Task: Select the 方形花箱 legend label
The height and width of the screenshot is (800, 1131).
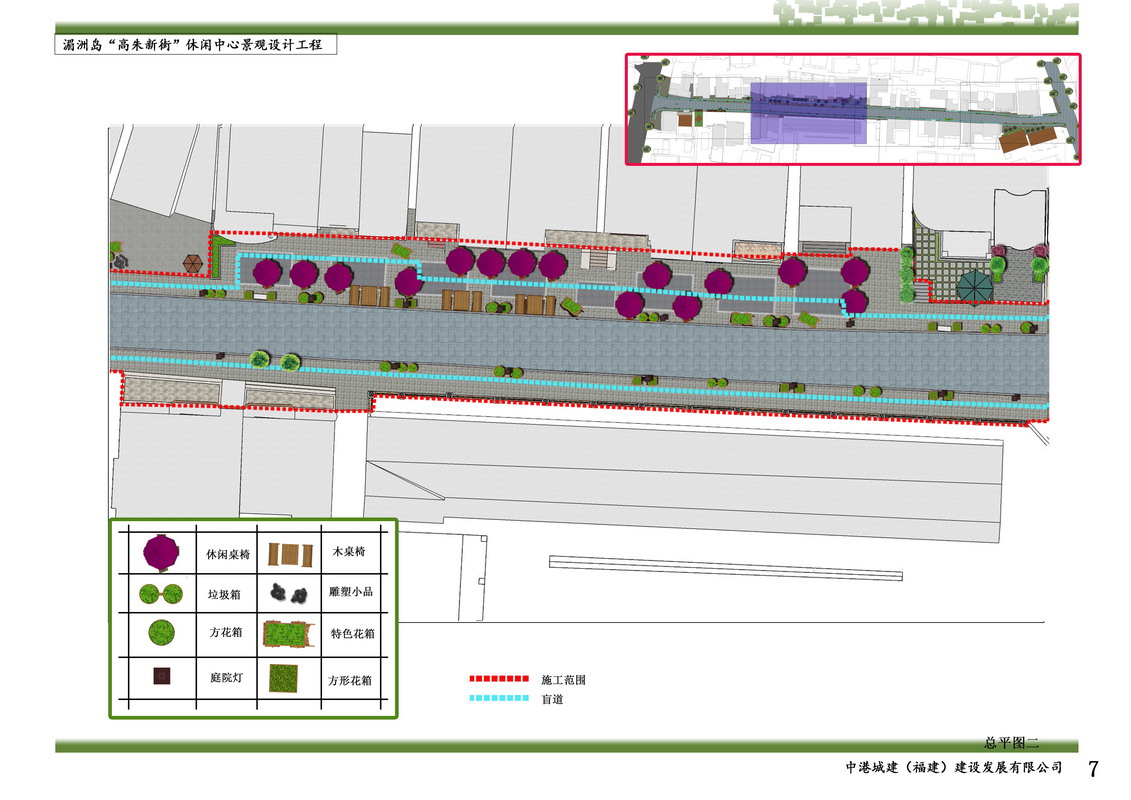Action: (x=350, y=680)
